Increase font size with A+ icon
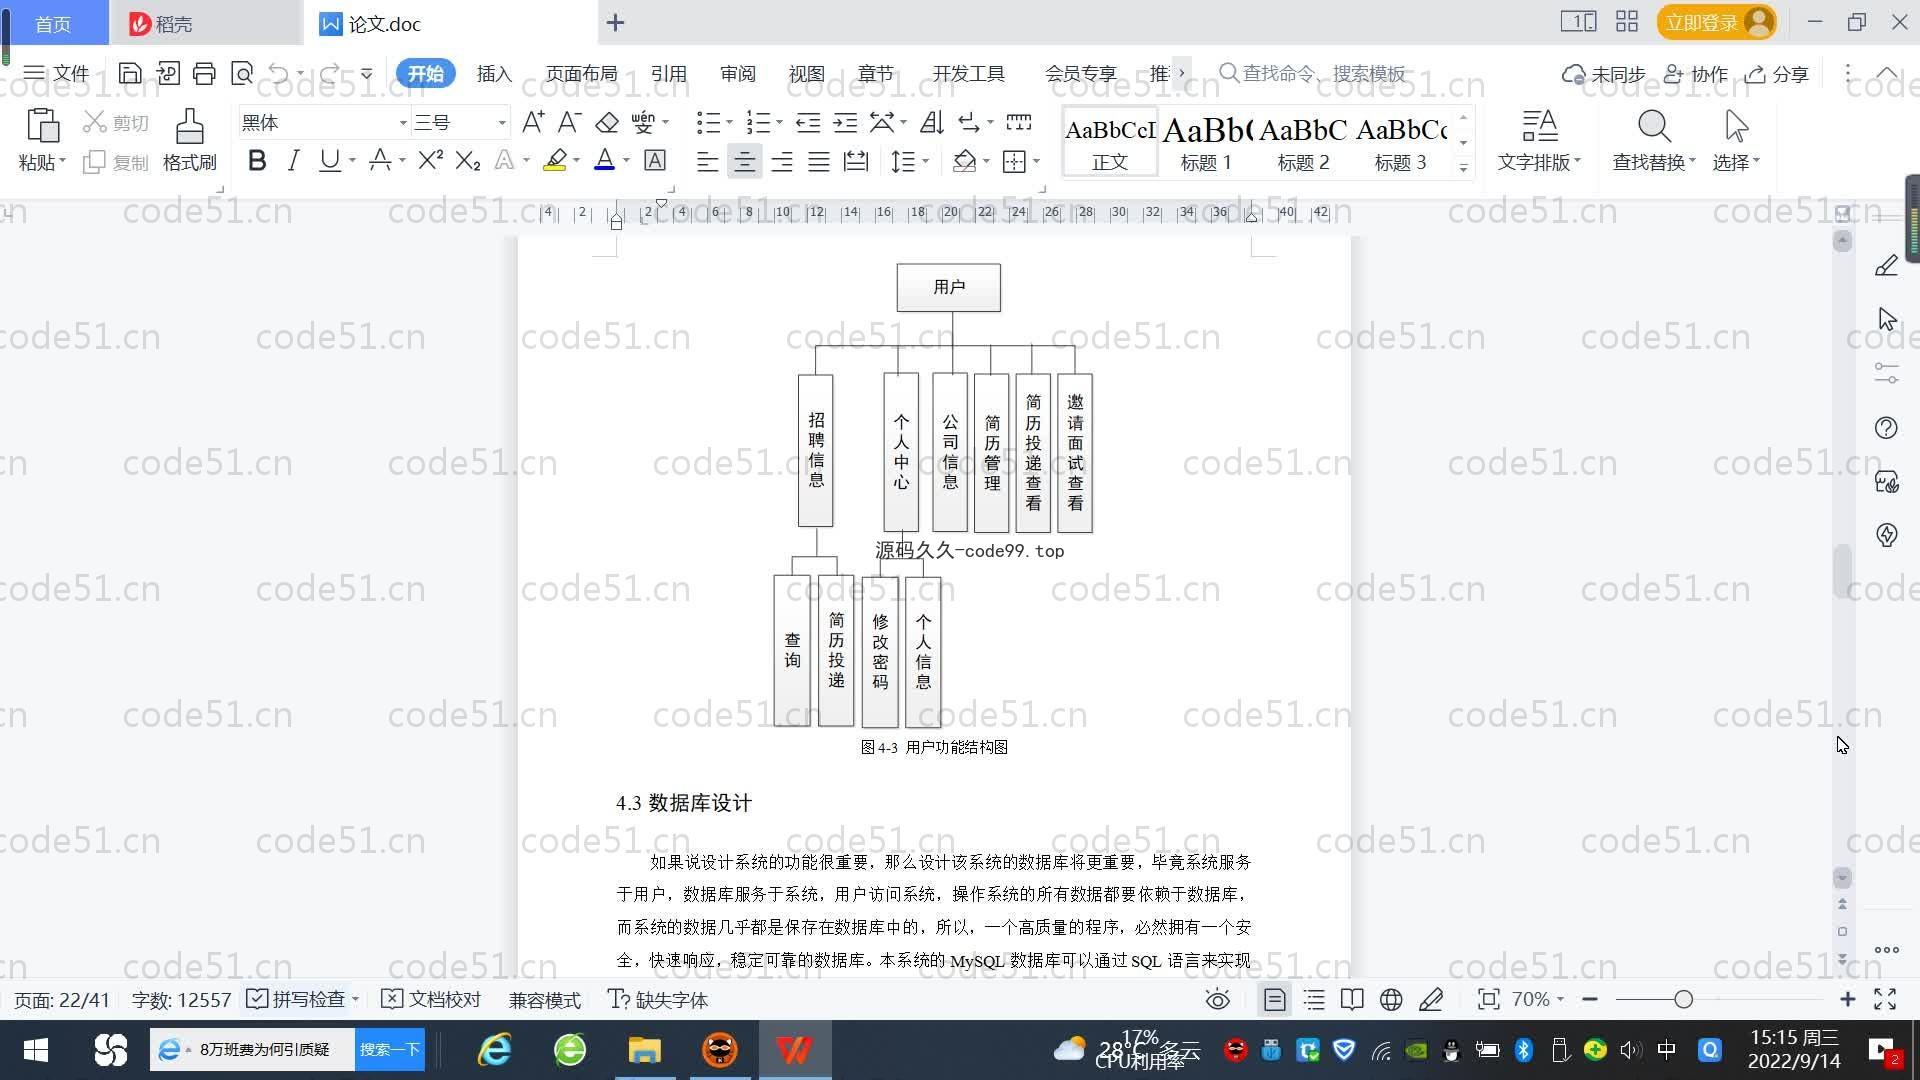This screenshot has width=1920, height=1080. 533,122
